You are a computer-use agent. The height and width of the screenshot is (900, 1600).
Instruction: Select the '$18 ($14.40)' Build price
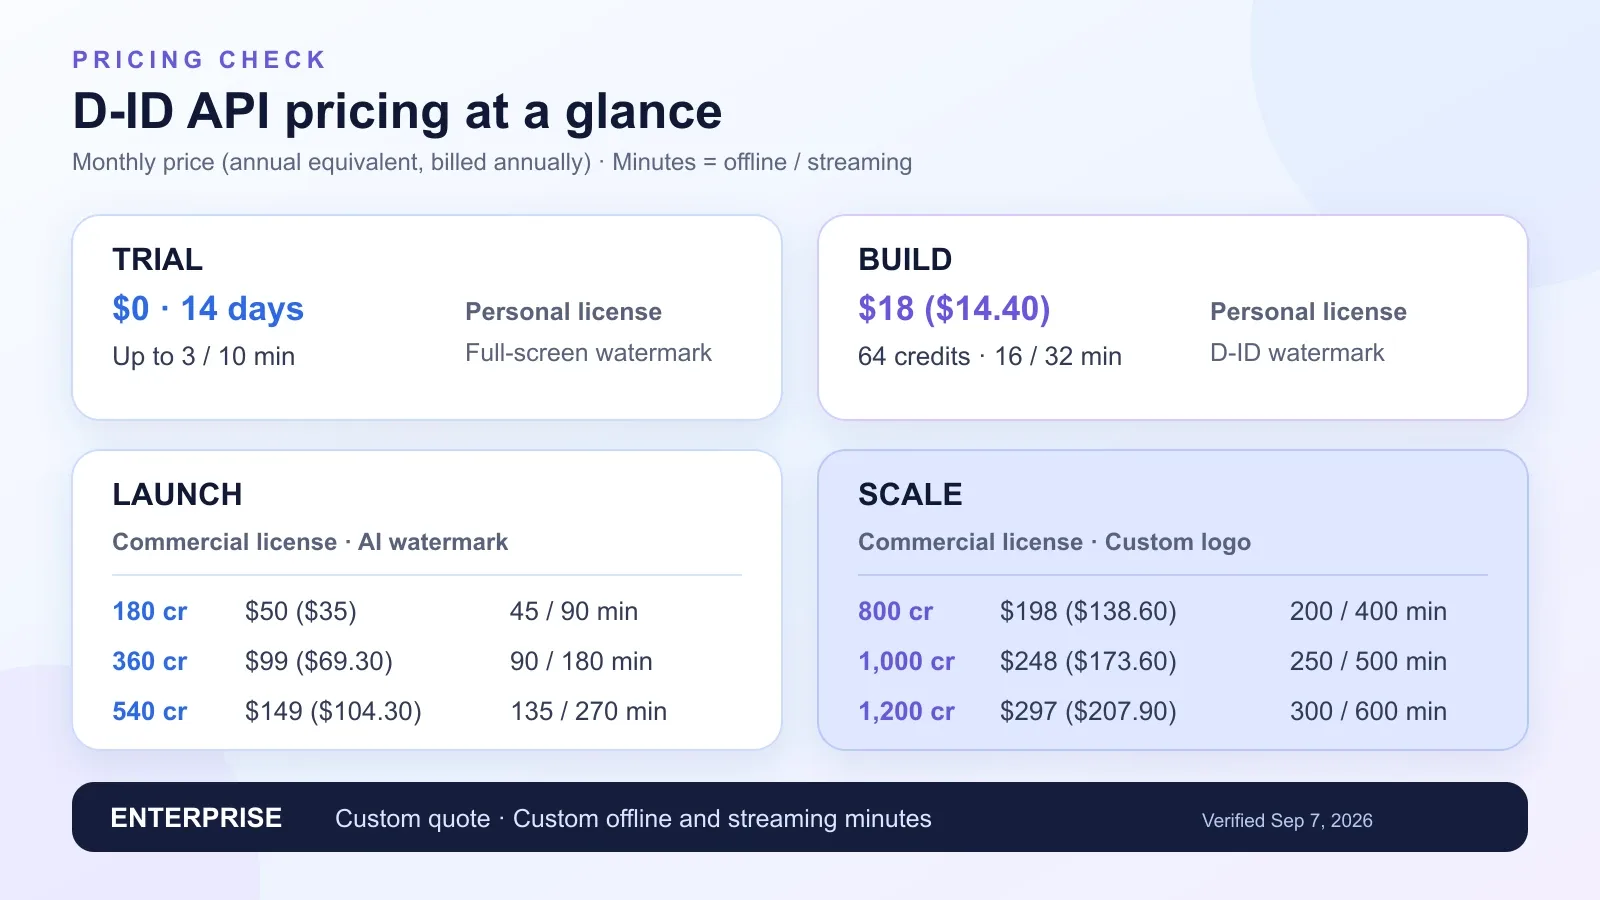pos(954,309)
